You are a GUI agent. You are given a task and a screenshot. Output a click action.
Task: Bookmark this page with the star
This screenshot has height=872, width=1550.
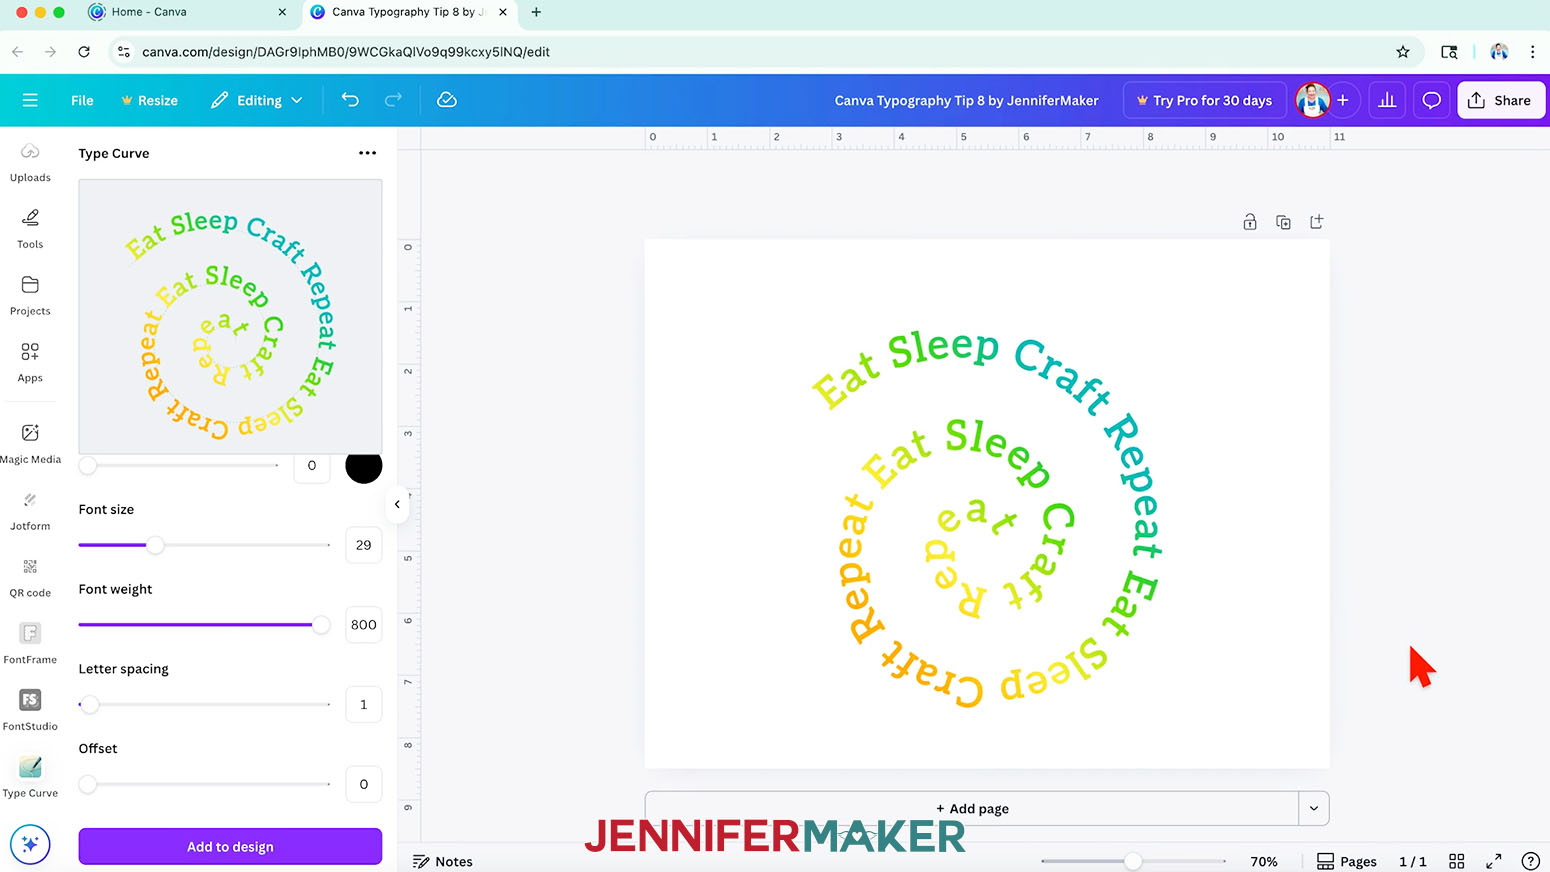pos(1403,52)
